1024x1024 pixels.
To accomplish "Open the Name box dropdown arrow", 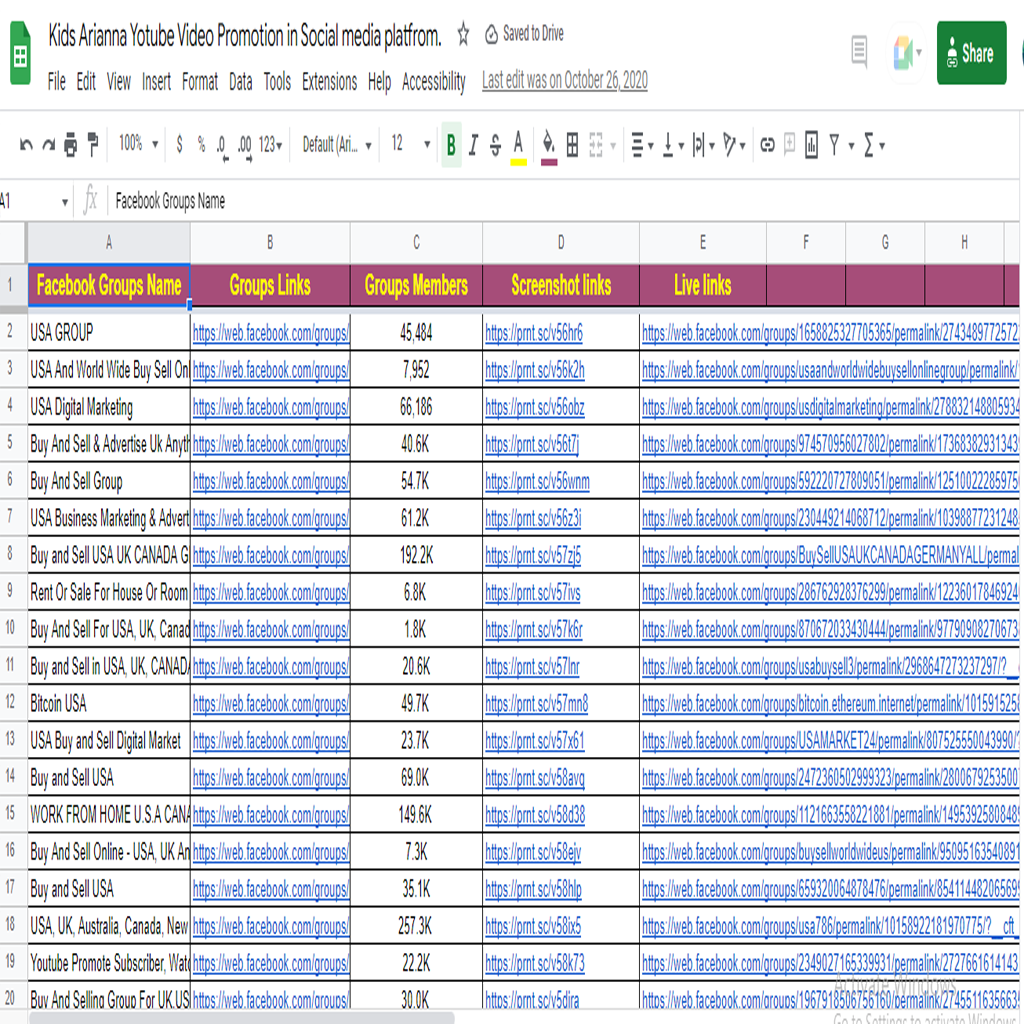I will 65,202.
